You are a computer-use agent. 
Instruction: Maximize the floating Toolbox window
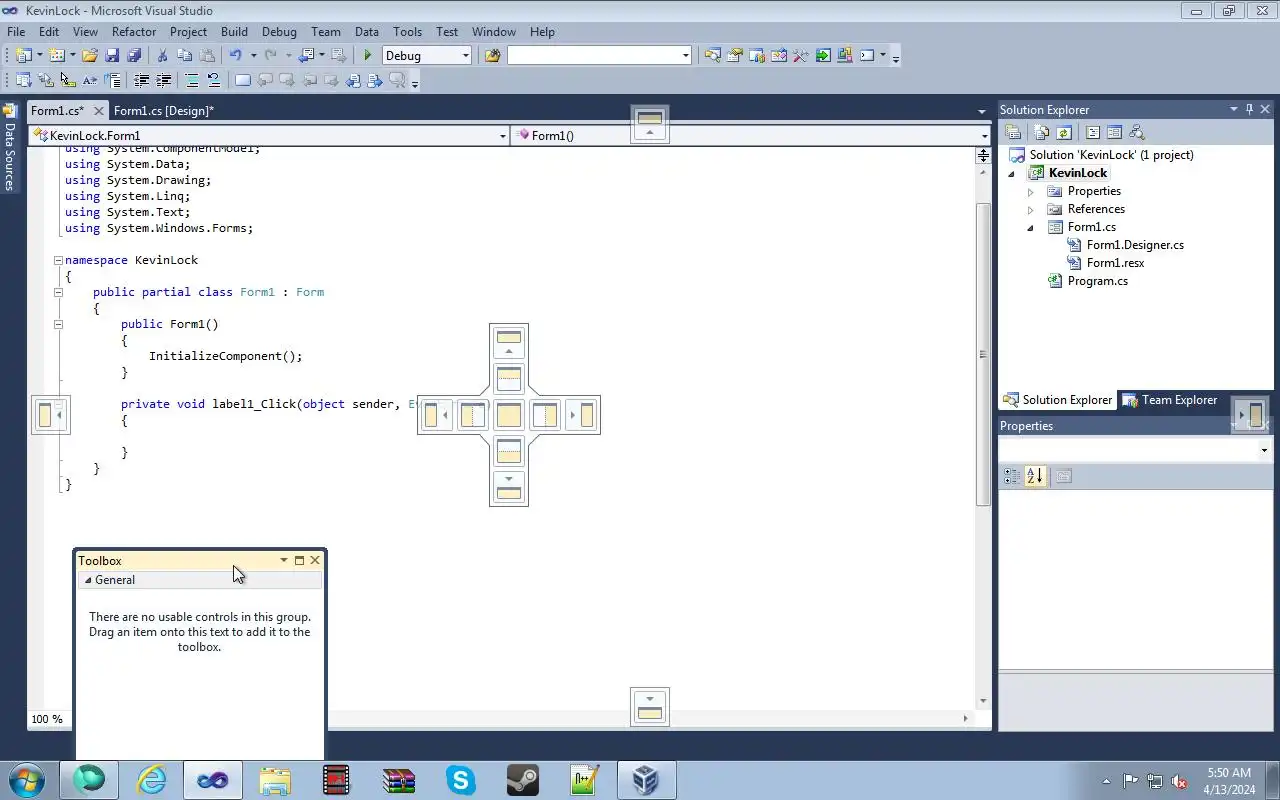[x=299, y=560]
